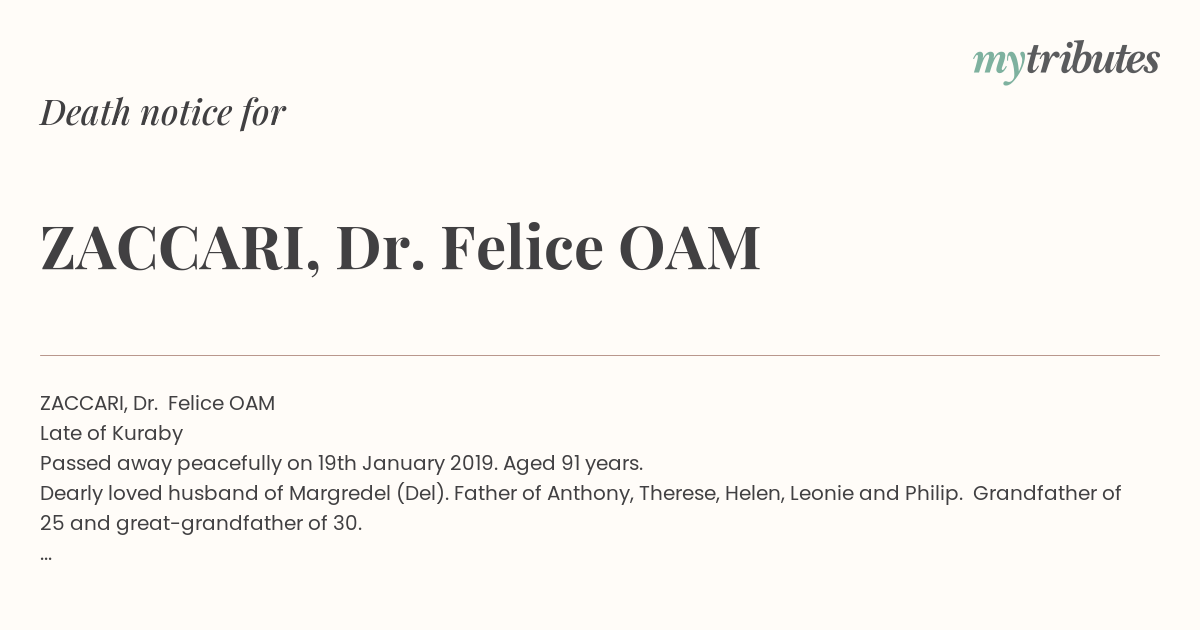The width and height of the screenshot is (1200, 630).
Task: Click the large 'ZACCARI, Dr. Felice OAM' title
Action: pyautogui.click(x=400, y=249)
